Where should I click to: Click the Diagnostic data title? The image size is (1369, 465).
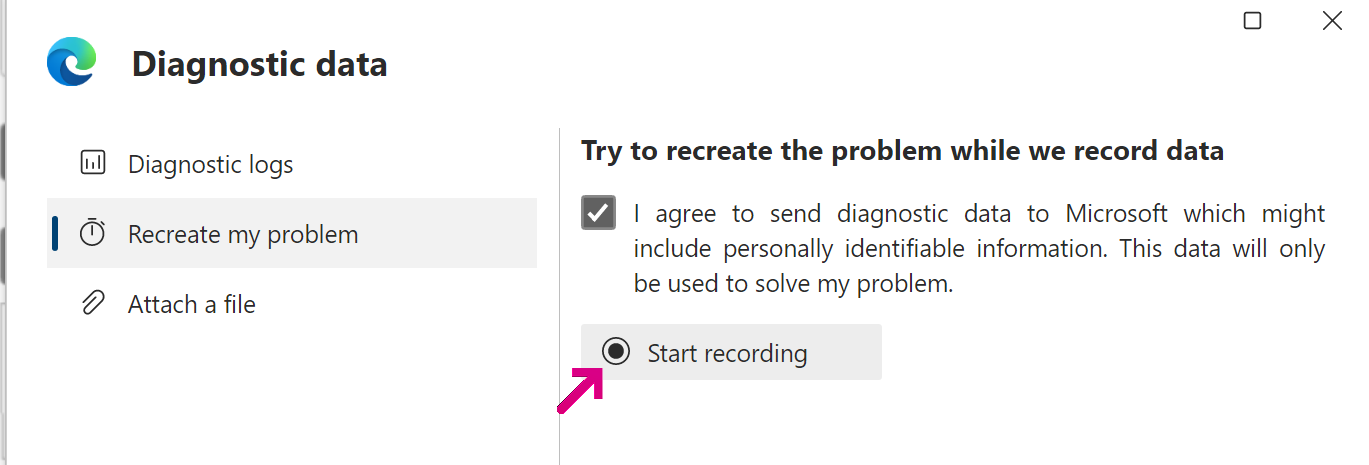click(259, 64)
